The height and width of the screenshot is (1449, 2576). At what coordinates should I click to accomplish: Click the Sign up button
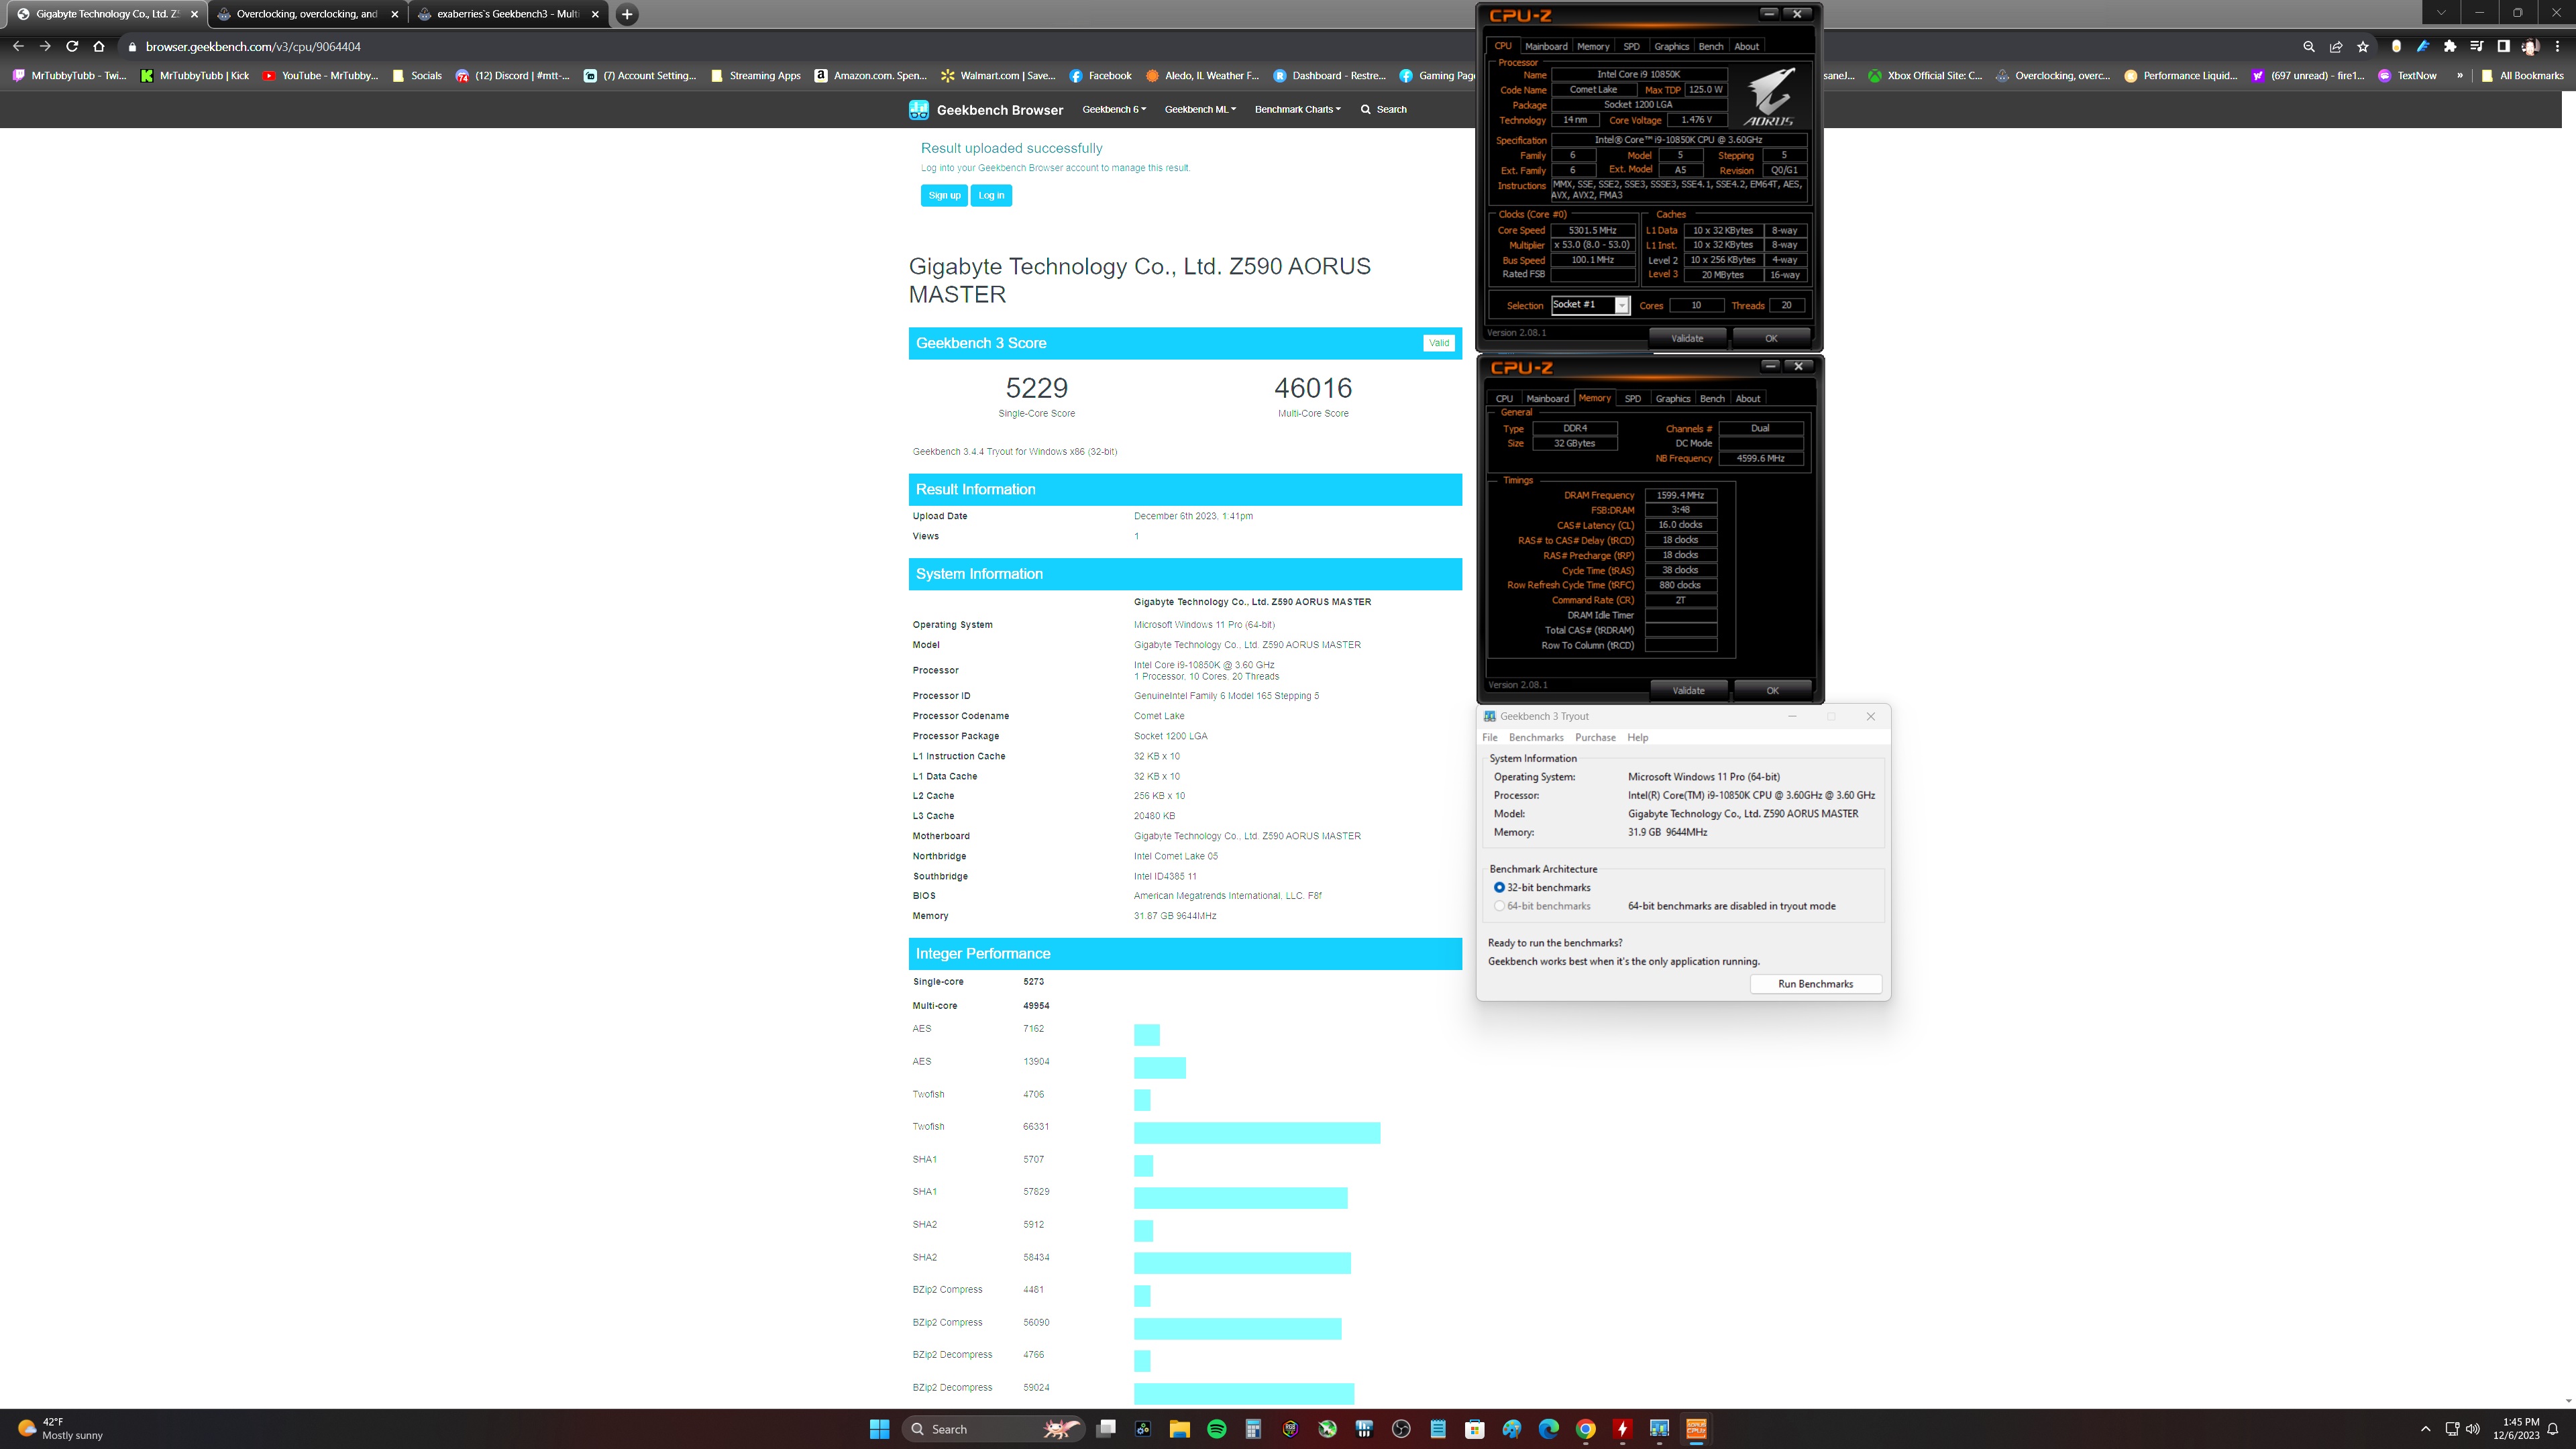(944, 196)
